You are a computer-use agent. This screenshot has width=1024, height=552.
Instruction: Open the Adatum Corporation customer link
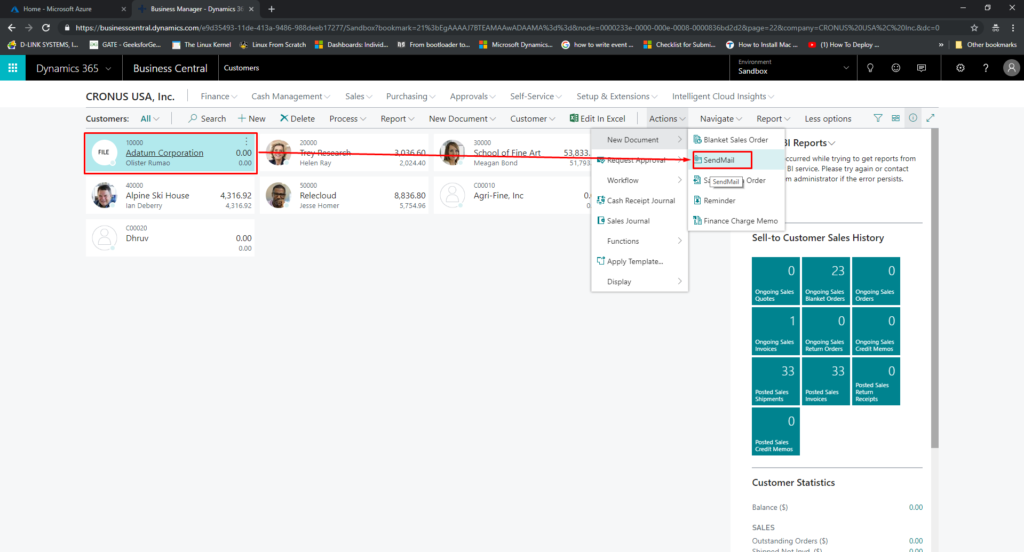click(164, 153)
